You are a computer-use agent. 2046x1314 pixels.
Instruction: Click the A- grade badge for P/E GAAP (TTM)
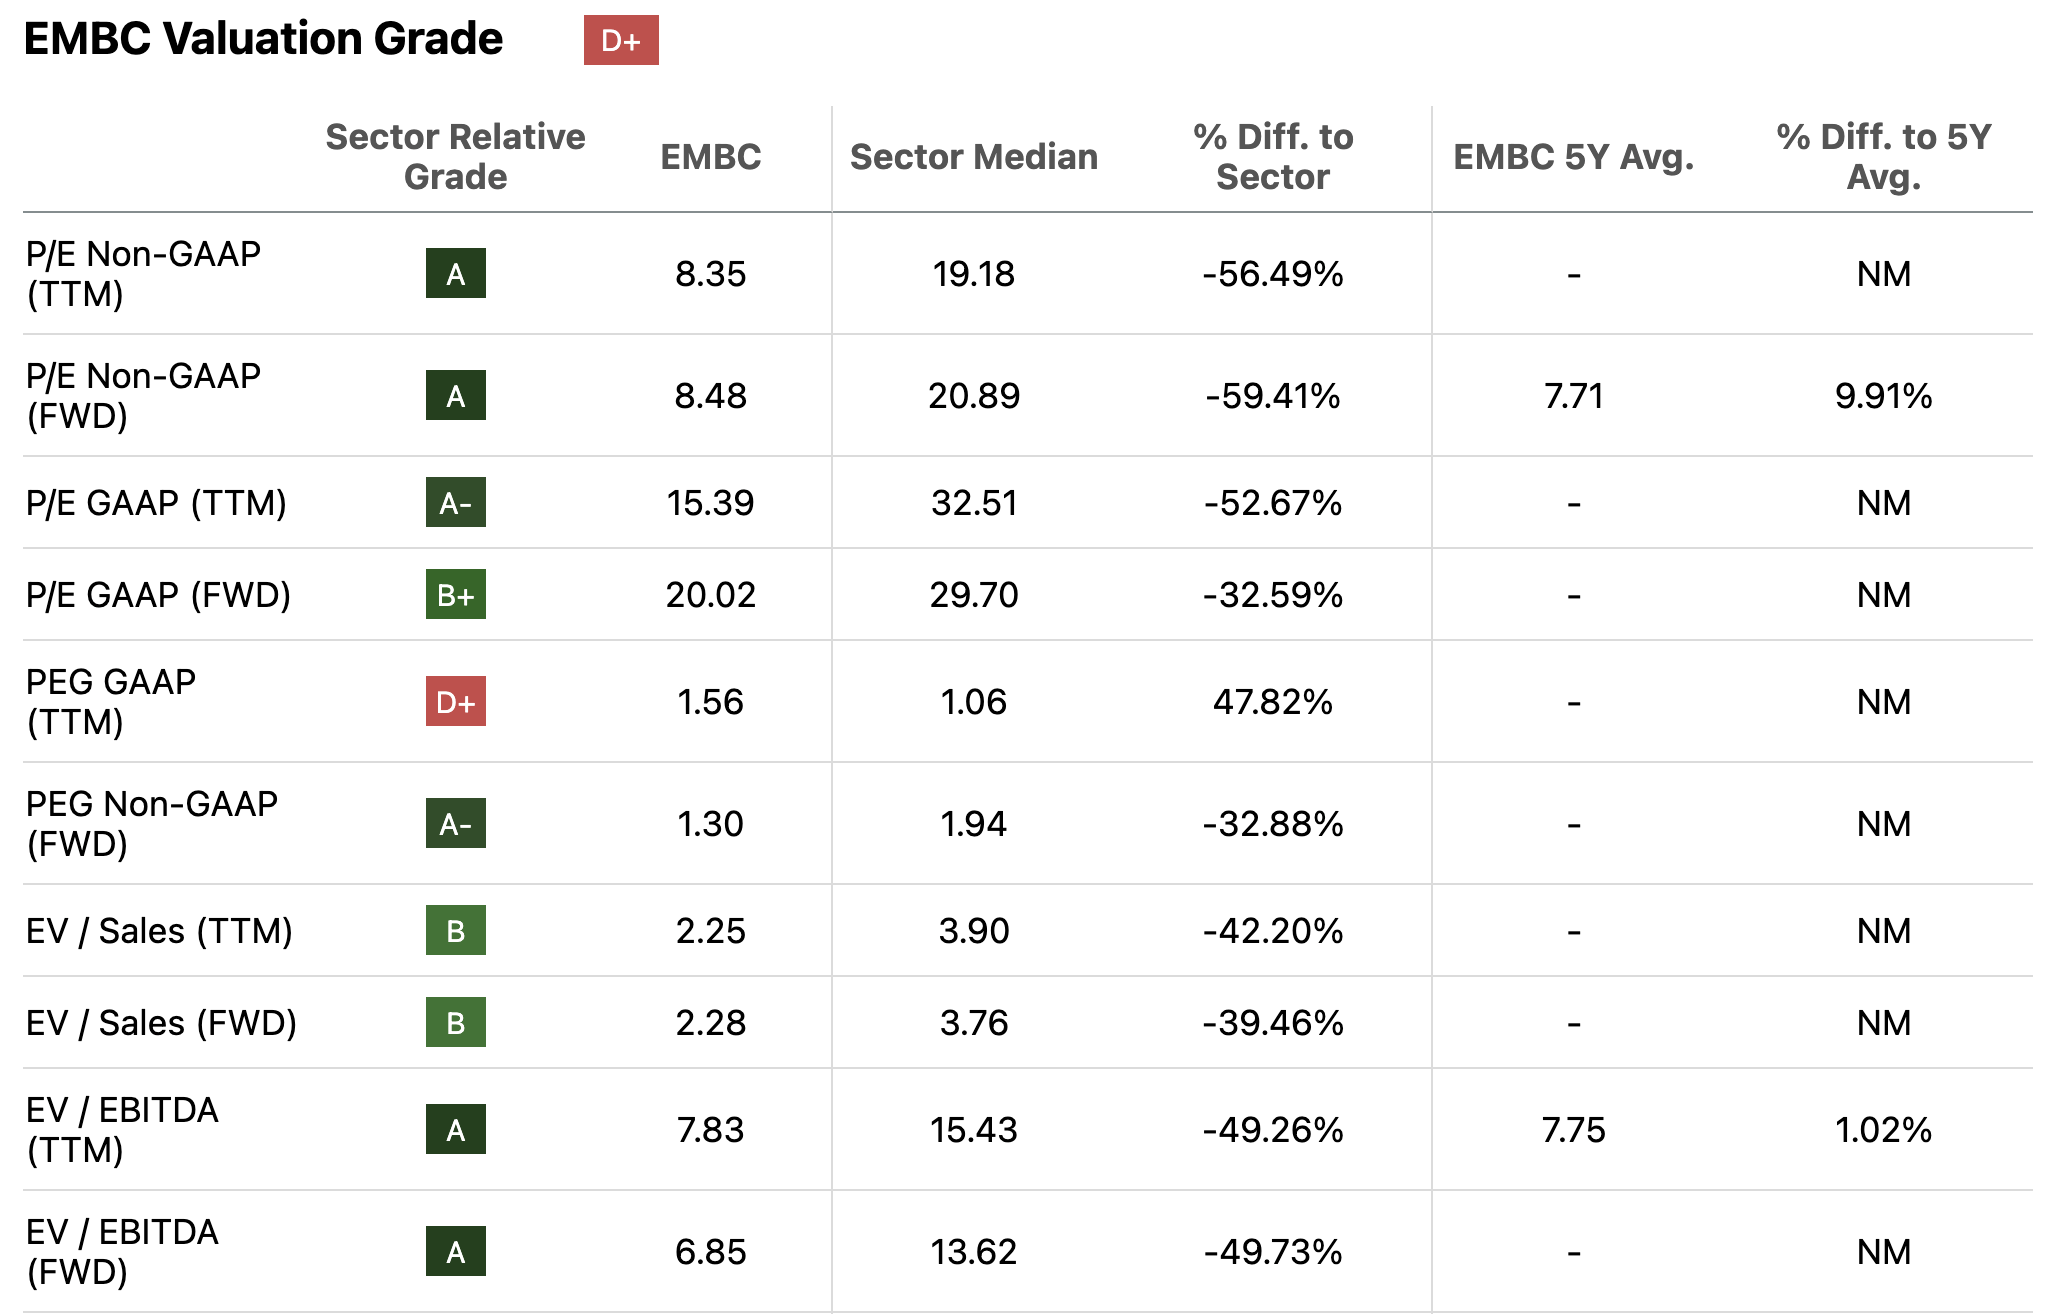coord(455,503)
